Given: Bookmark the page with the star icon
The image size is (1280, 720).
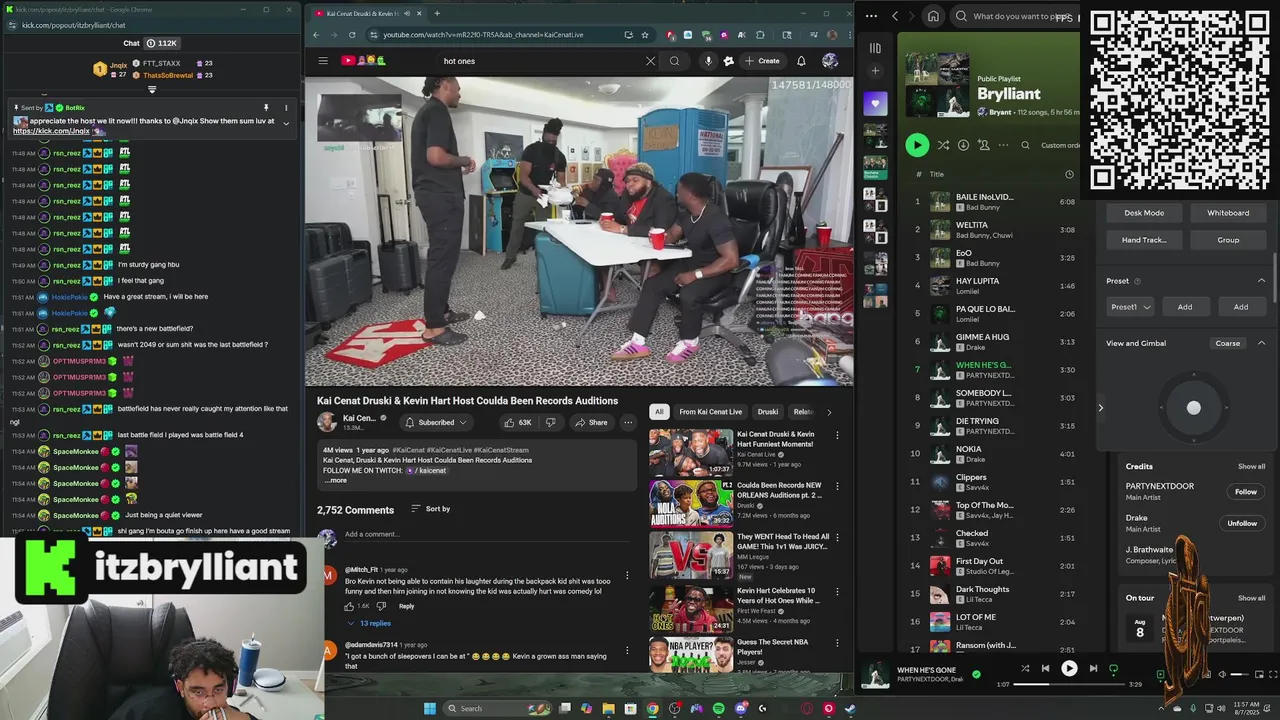Looking at the screenshot, I should [645, 35].
